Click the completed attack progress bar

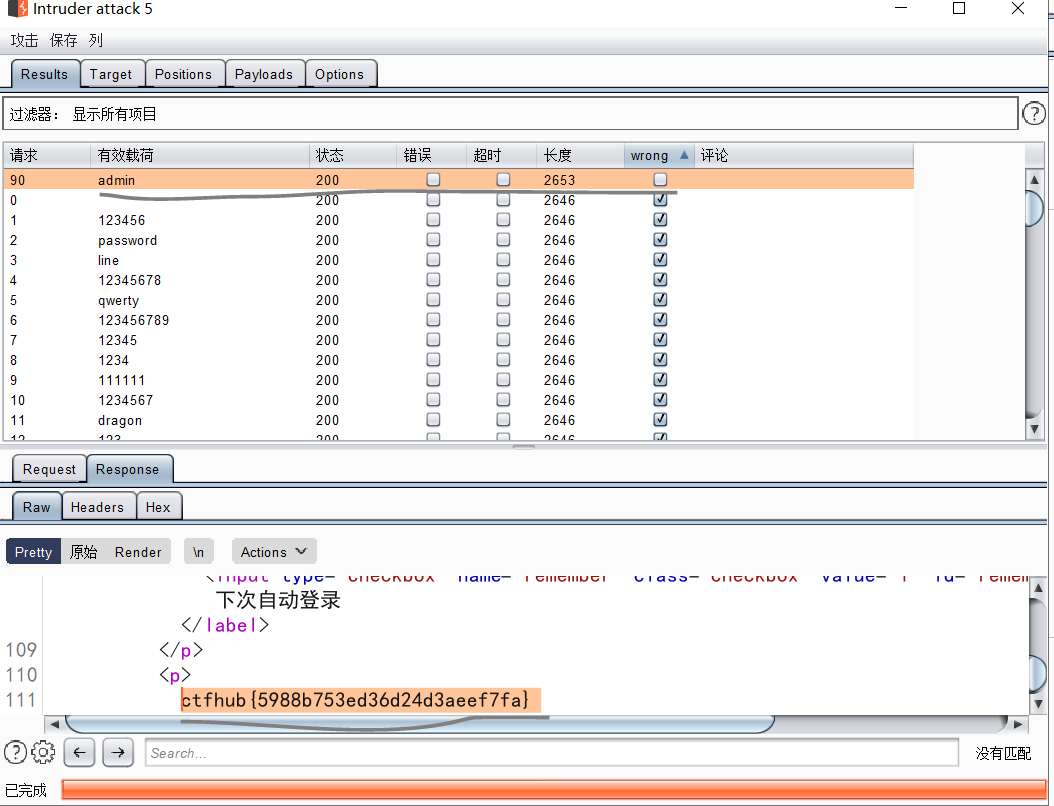[x=554, y=789]
